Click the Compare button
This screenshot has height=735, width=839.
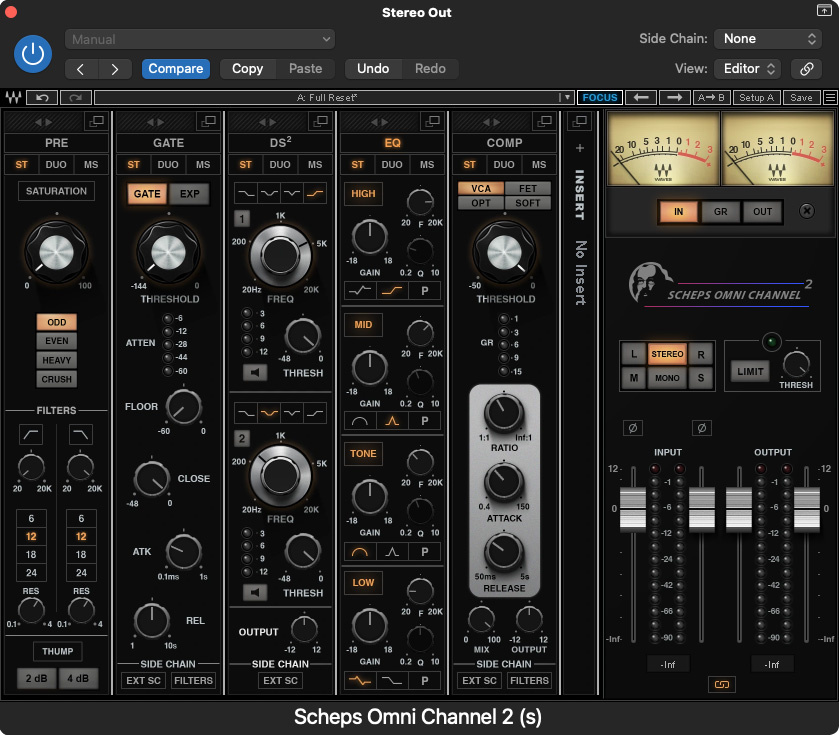pyautogui.click(x=176, y=69)
